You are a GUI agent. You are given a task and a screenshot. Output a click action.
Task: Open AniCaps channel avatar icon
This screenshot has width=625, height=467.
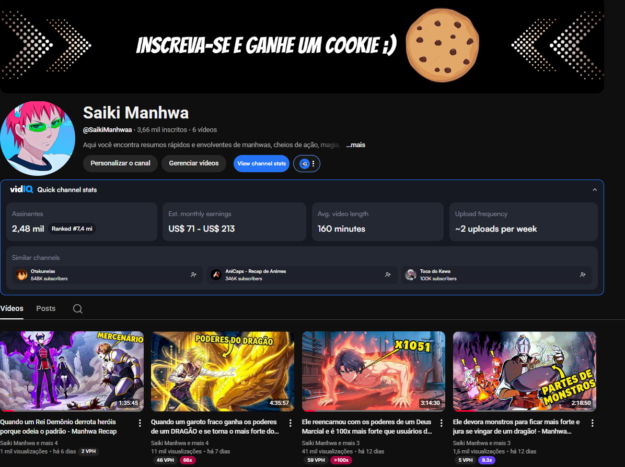click(x=216, y=275)
